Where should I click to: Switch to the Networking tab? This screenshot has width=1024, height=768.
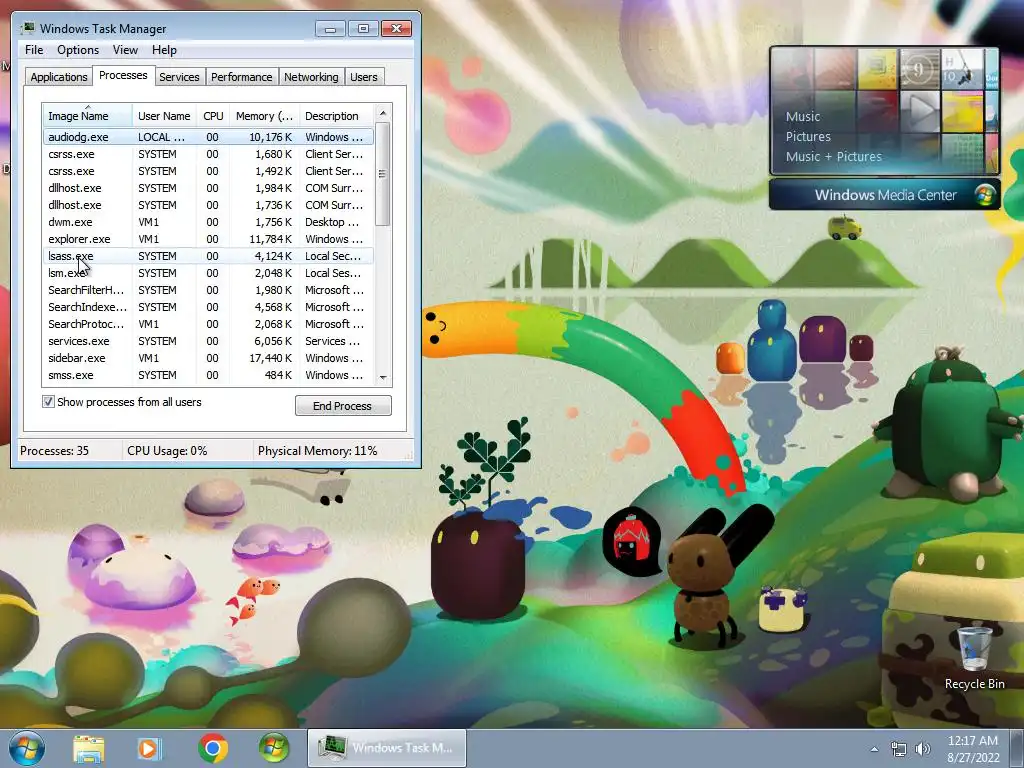tap(311, 77)
